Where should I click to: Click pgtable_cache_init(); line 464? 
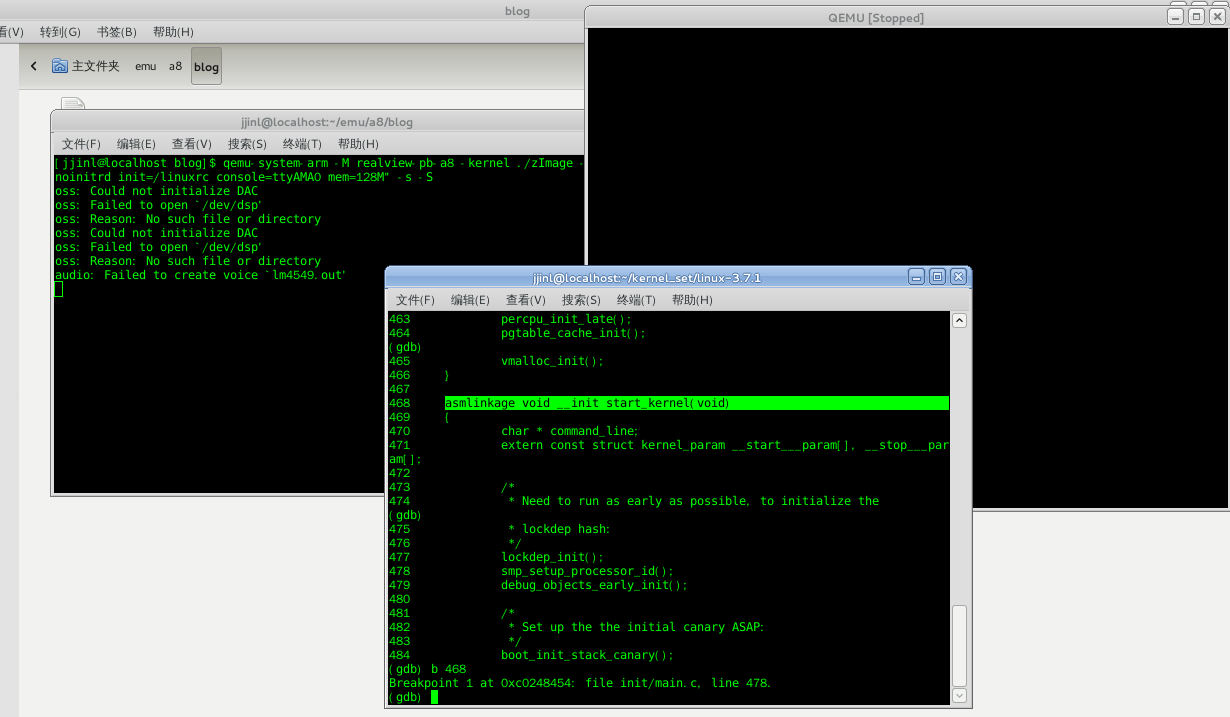click(574, 333)
